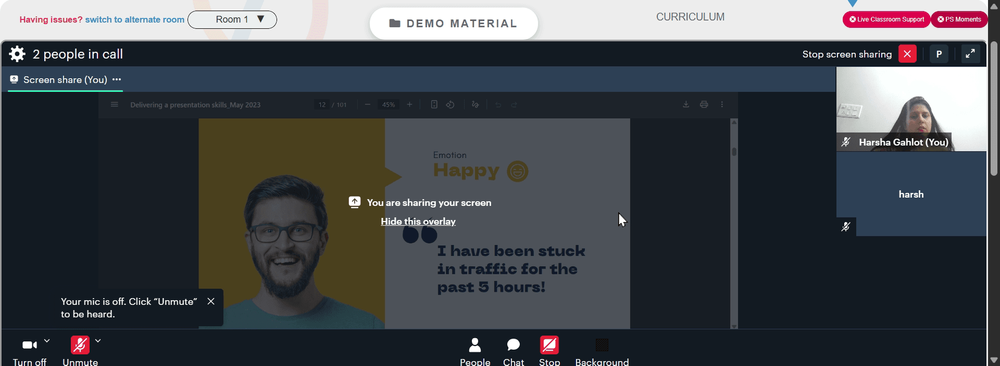Open Background effects
The image size is (1000, 366).
click(x=602, y=352)
